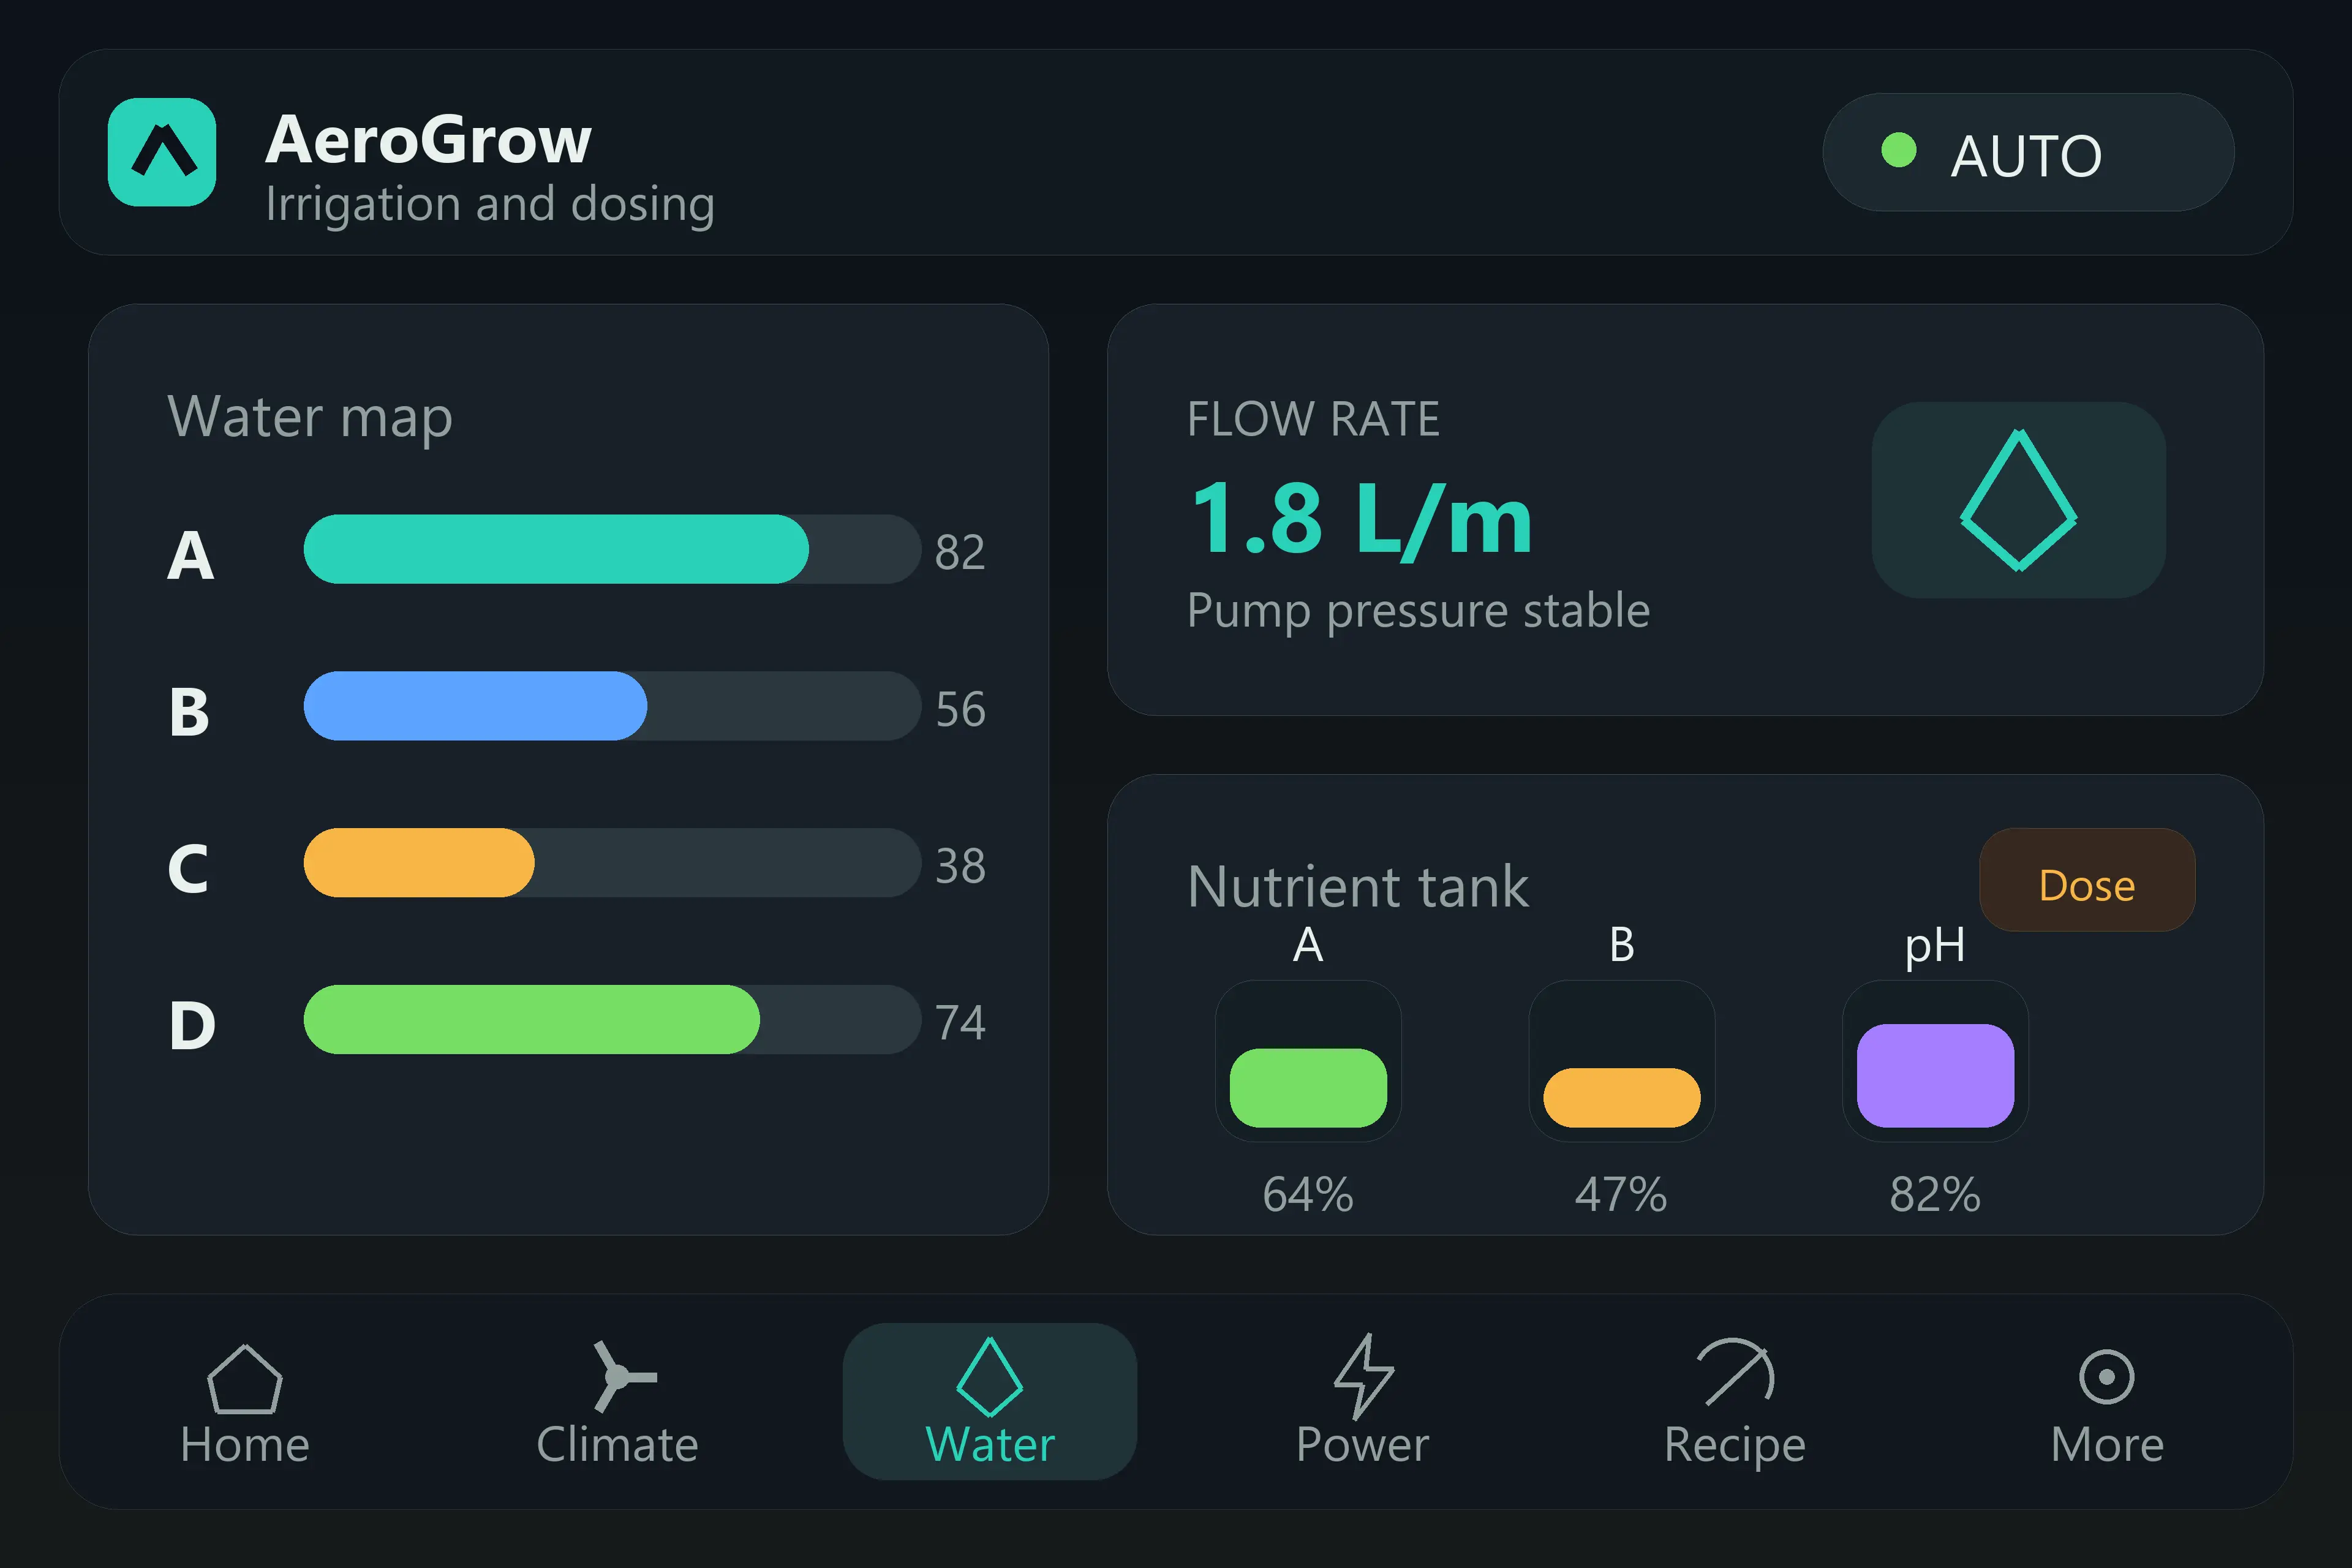Image resolution: width=2352 pixels, height=1568 pixels.
Task: Click the water droplet icon in Flow Rate card
Action: [x=2018, y=500]
